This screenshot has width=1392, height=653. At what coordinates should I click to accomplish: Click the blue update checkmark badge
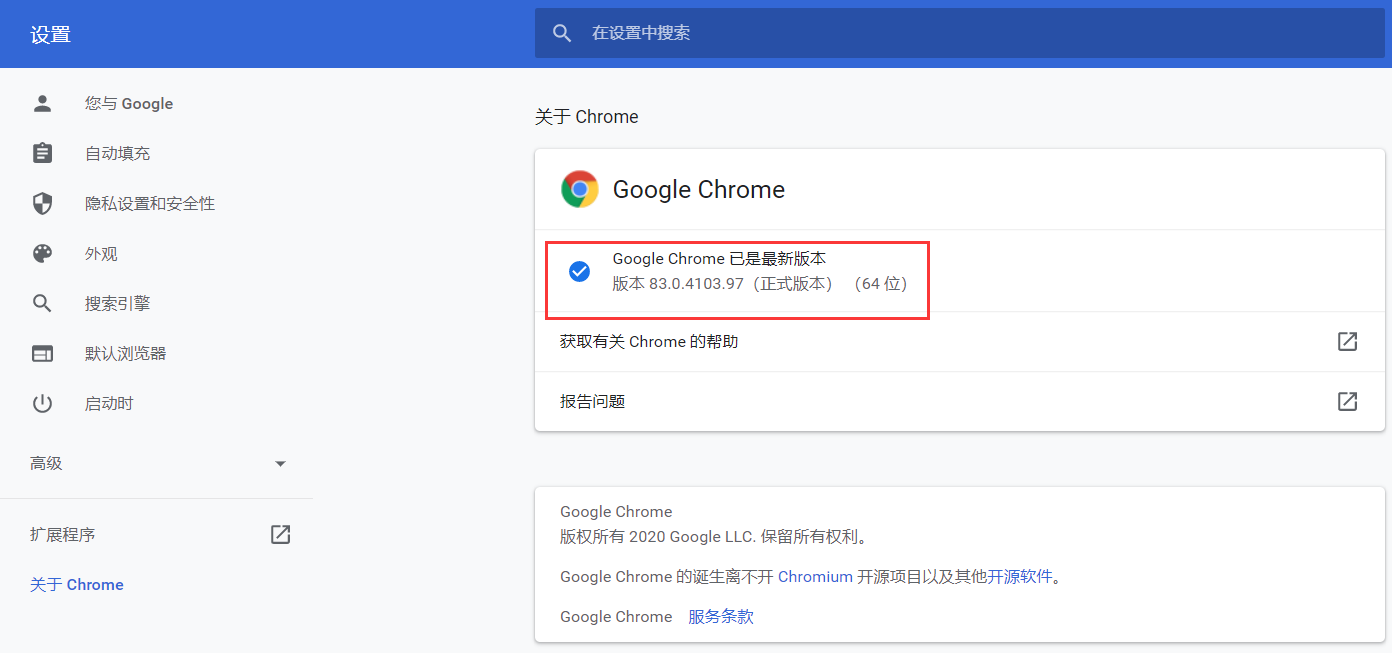[x=579, y=270]
